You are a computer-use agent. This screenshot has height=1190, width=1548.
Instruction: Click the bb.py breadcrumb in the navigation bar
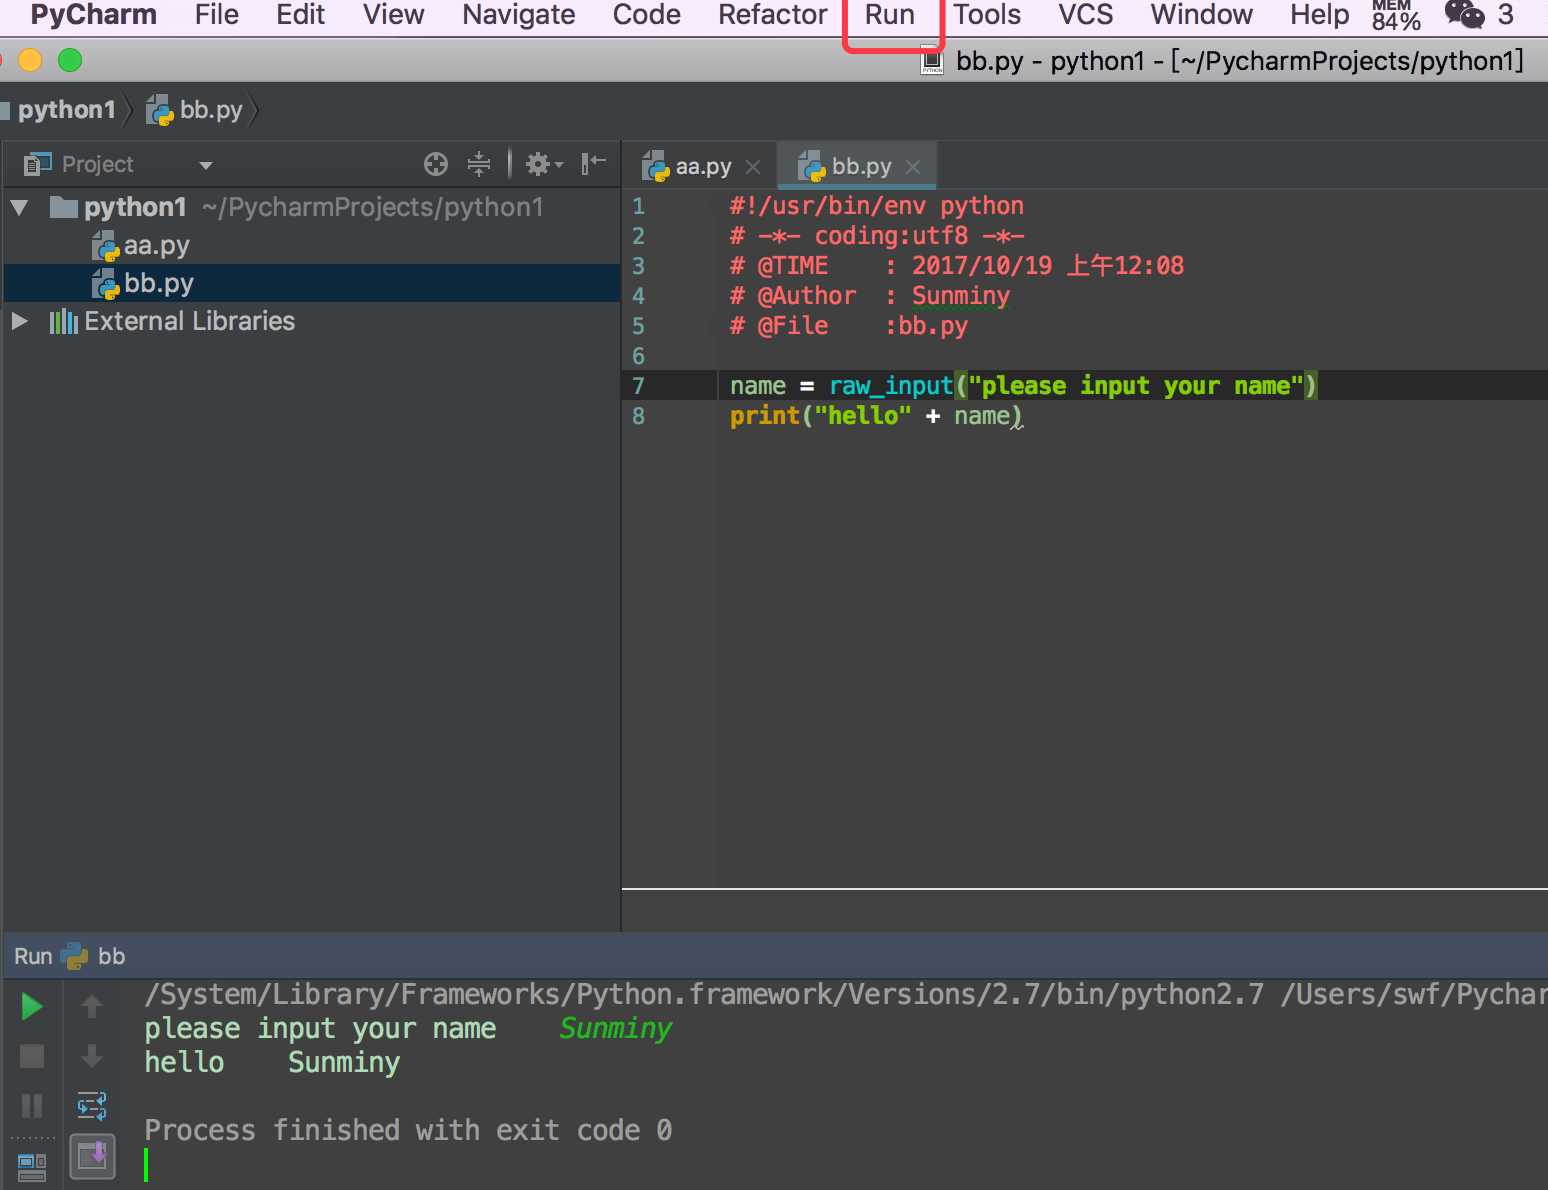pyautogui.click(x=195, y=110)
